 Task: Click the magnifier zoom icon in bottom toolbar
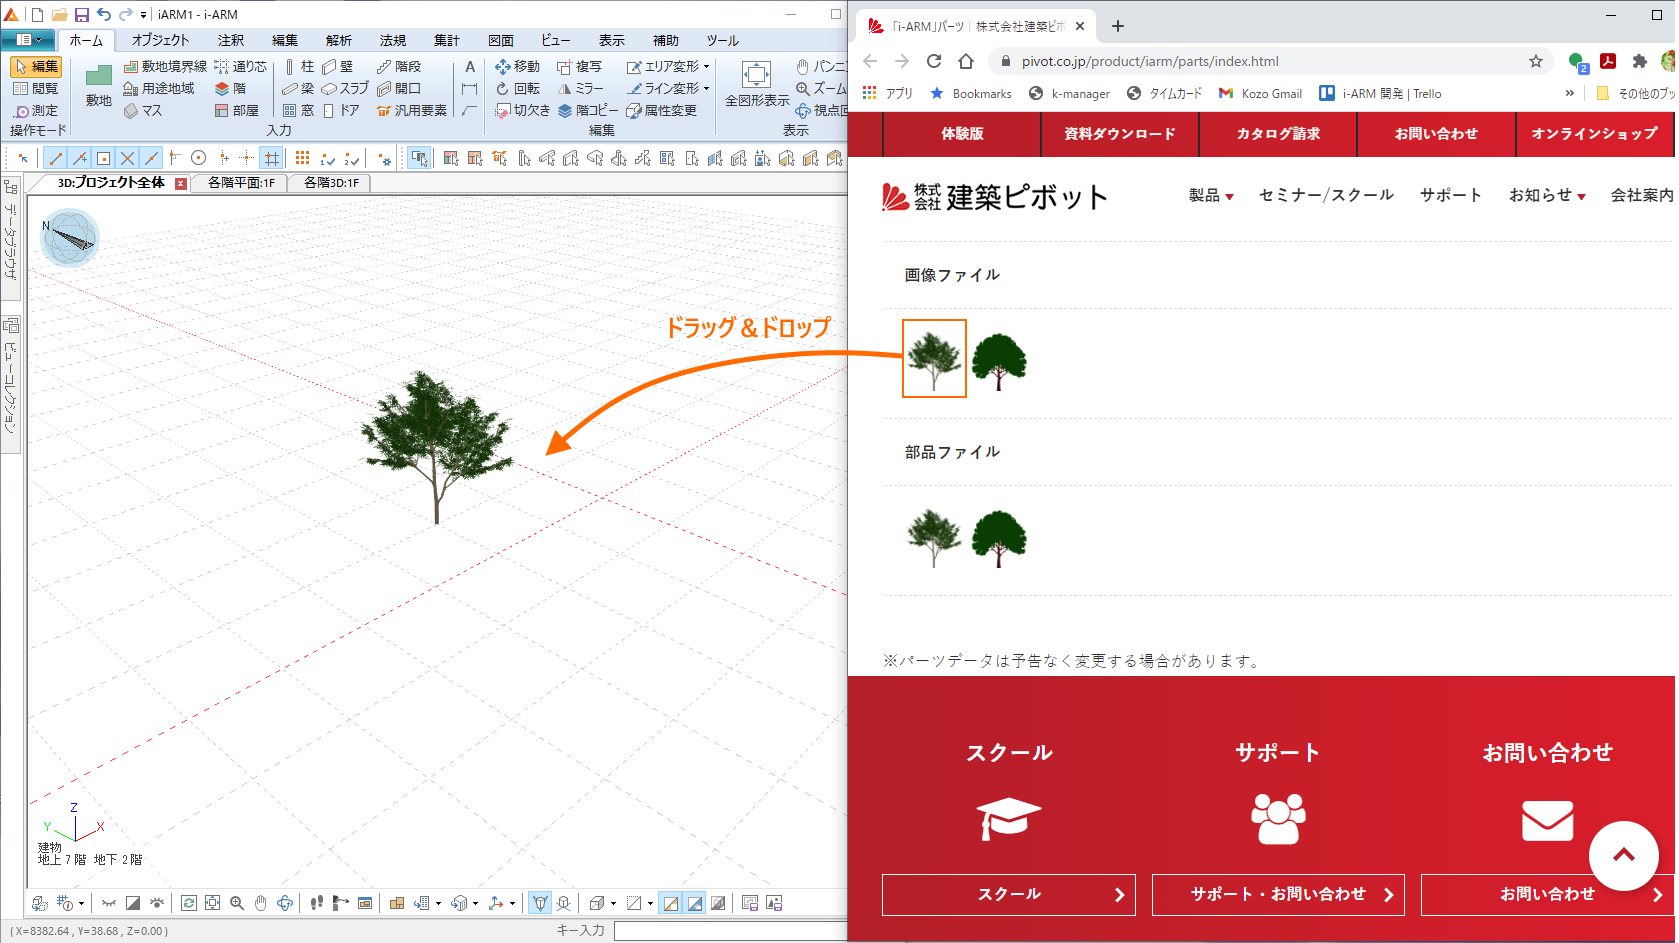point(237,903)
